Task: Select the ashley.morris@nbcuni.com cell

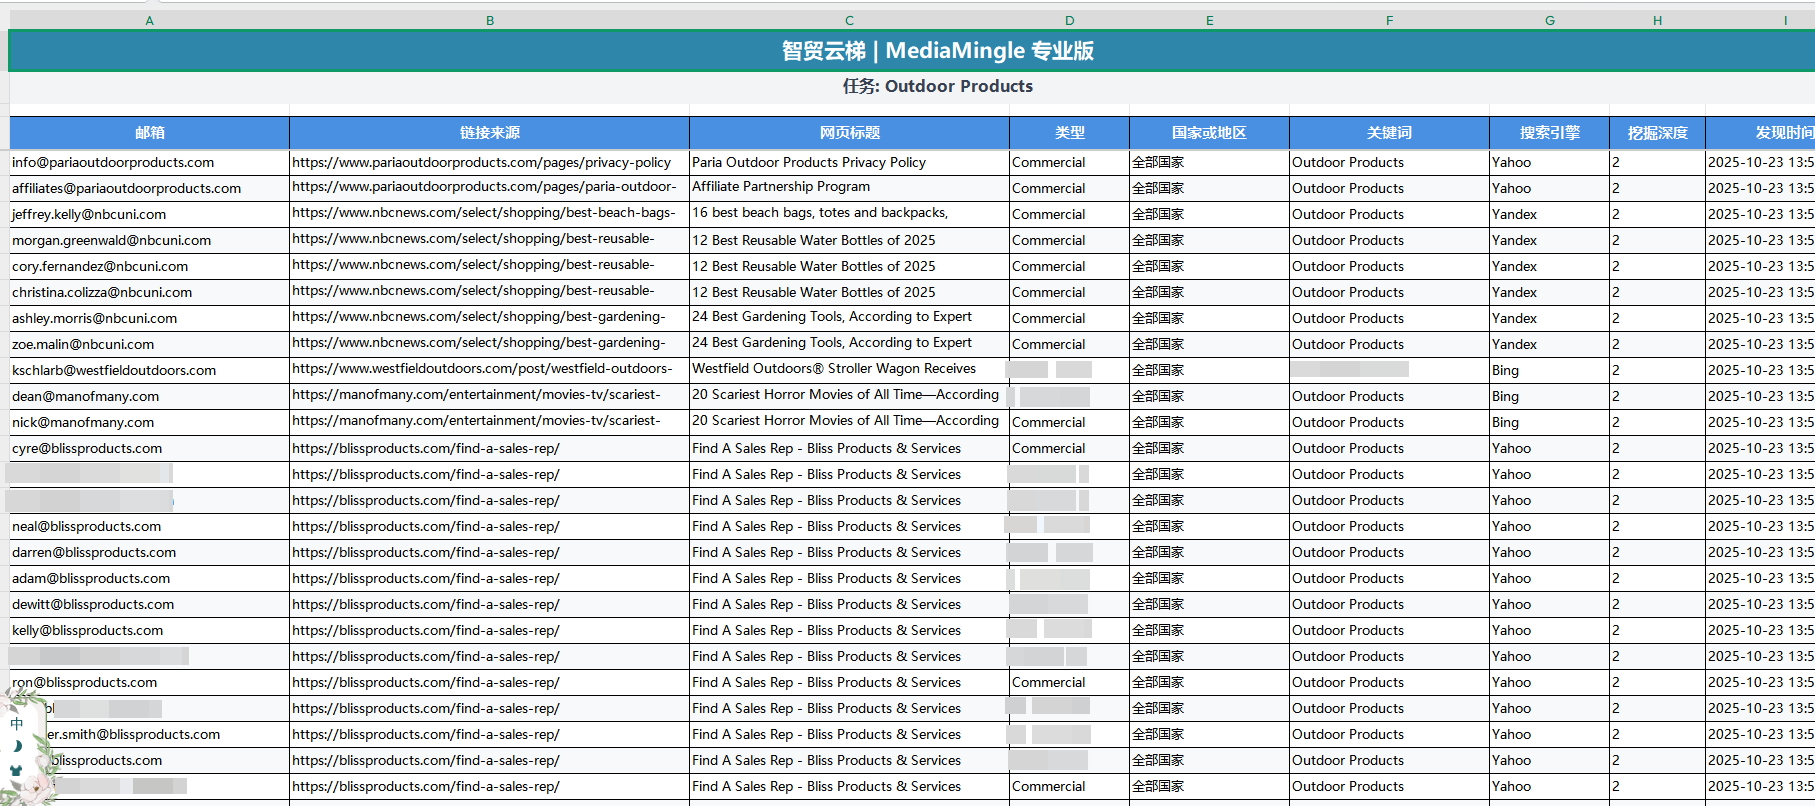Action: pos(150,318)
